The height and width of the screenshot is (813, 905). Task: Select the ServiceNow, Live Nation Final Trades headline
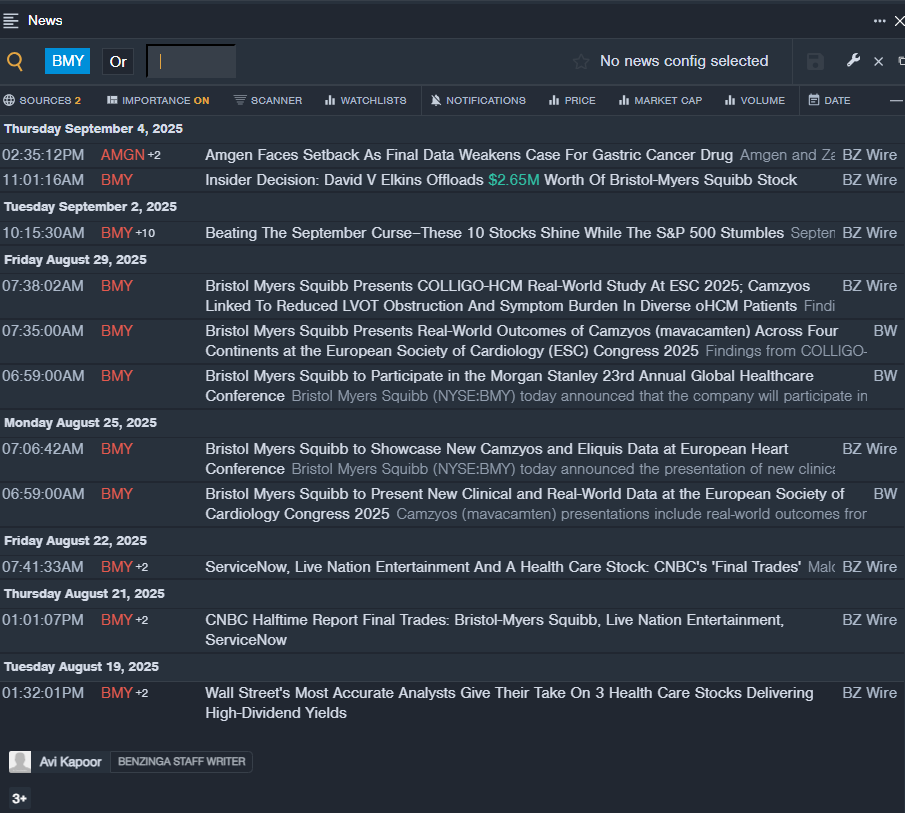click(x=503, y=567)
